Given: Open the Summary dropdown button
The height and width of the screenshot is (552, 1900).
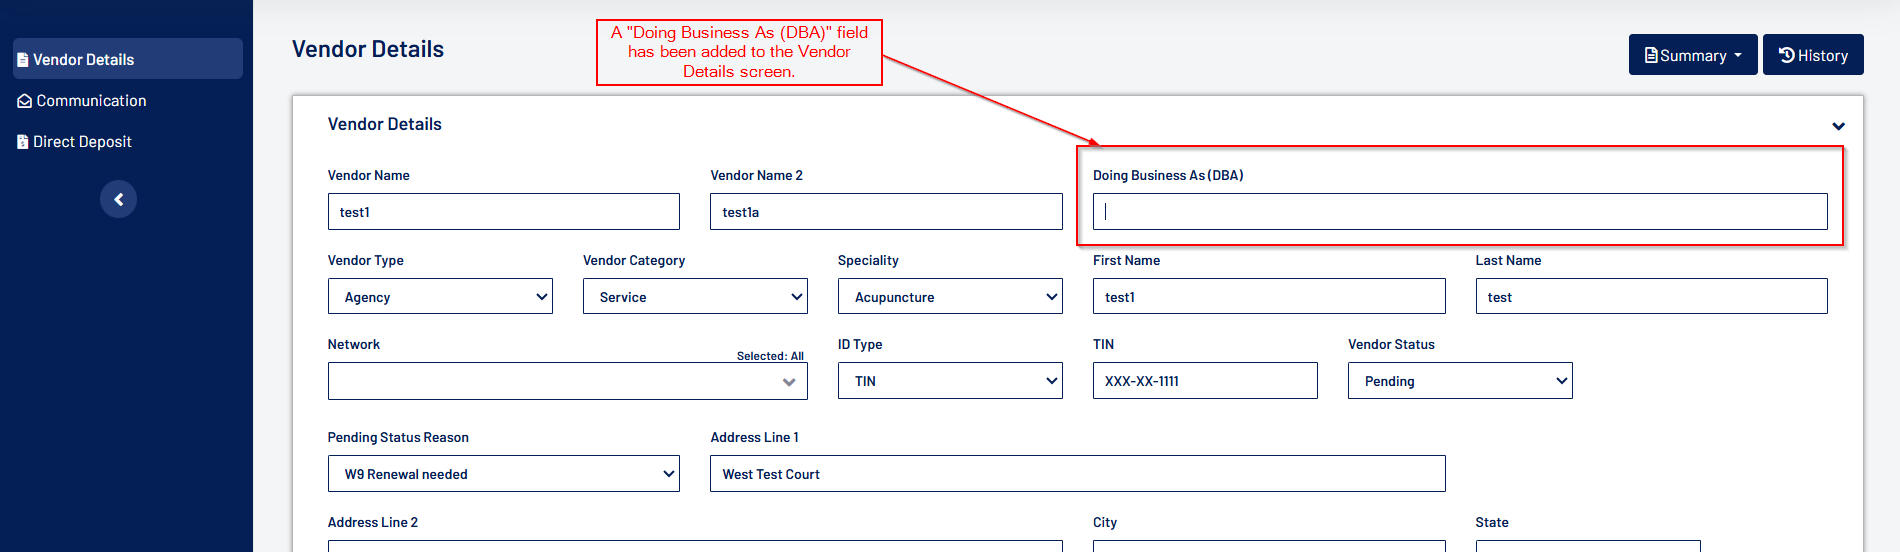Looking at the screenshot, I should pos(1693,55).
